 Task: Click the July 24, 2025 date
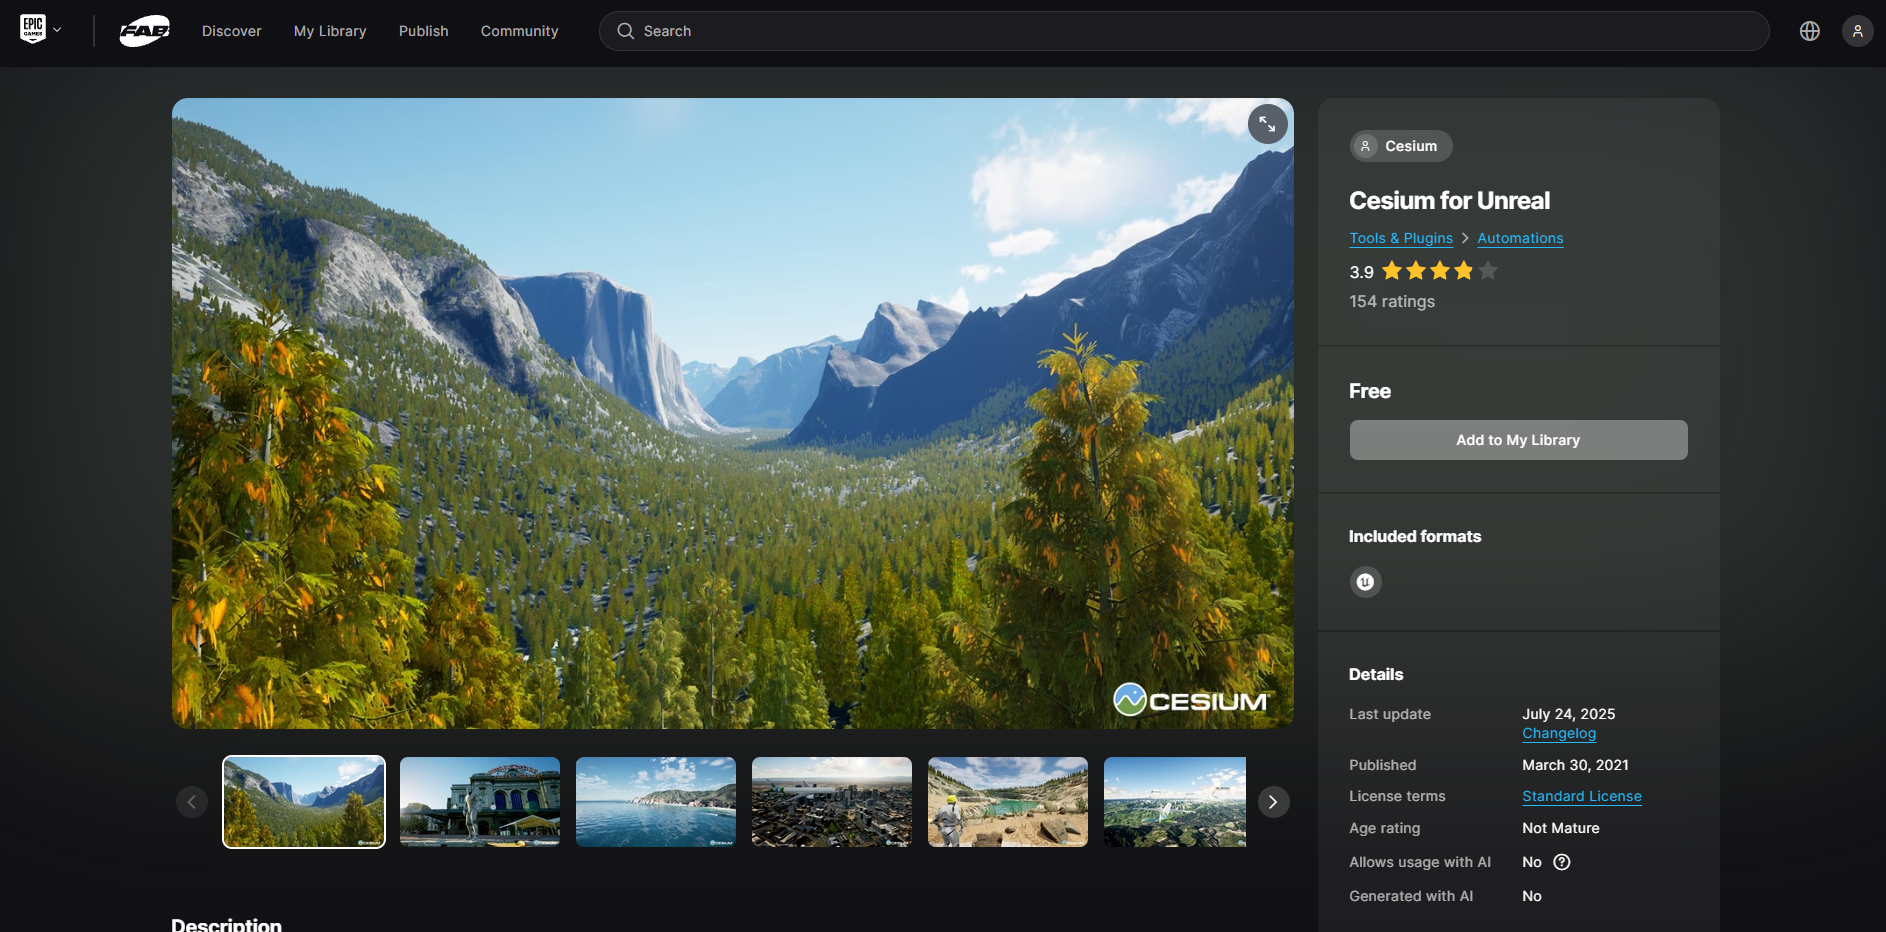(1569, 714)
